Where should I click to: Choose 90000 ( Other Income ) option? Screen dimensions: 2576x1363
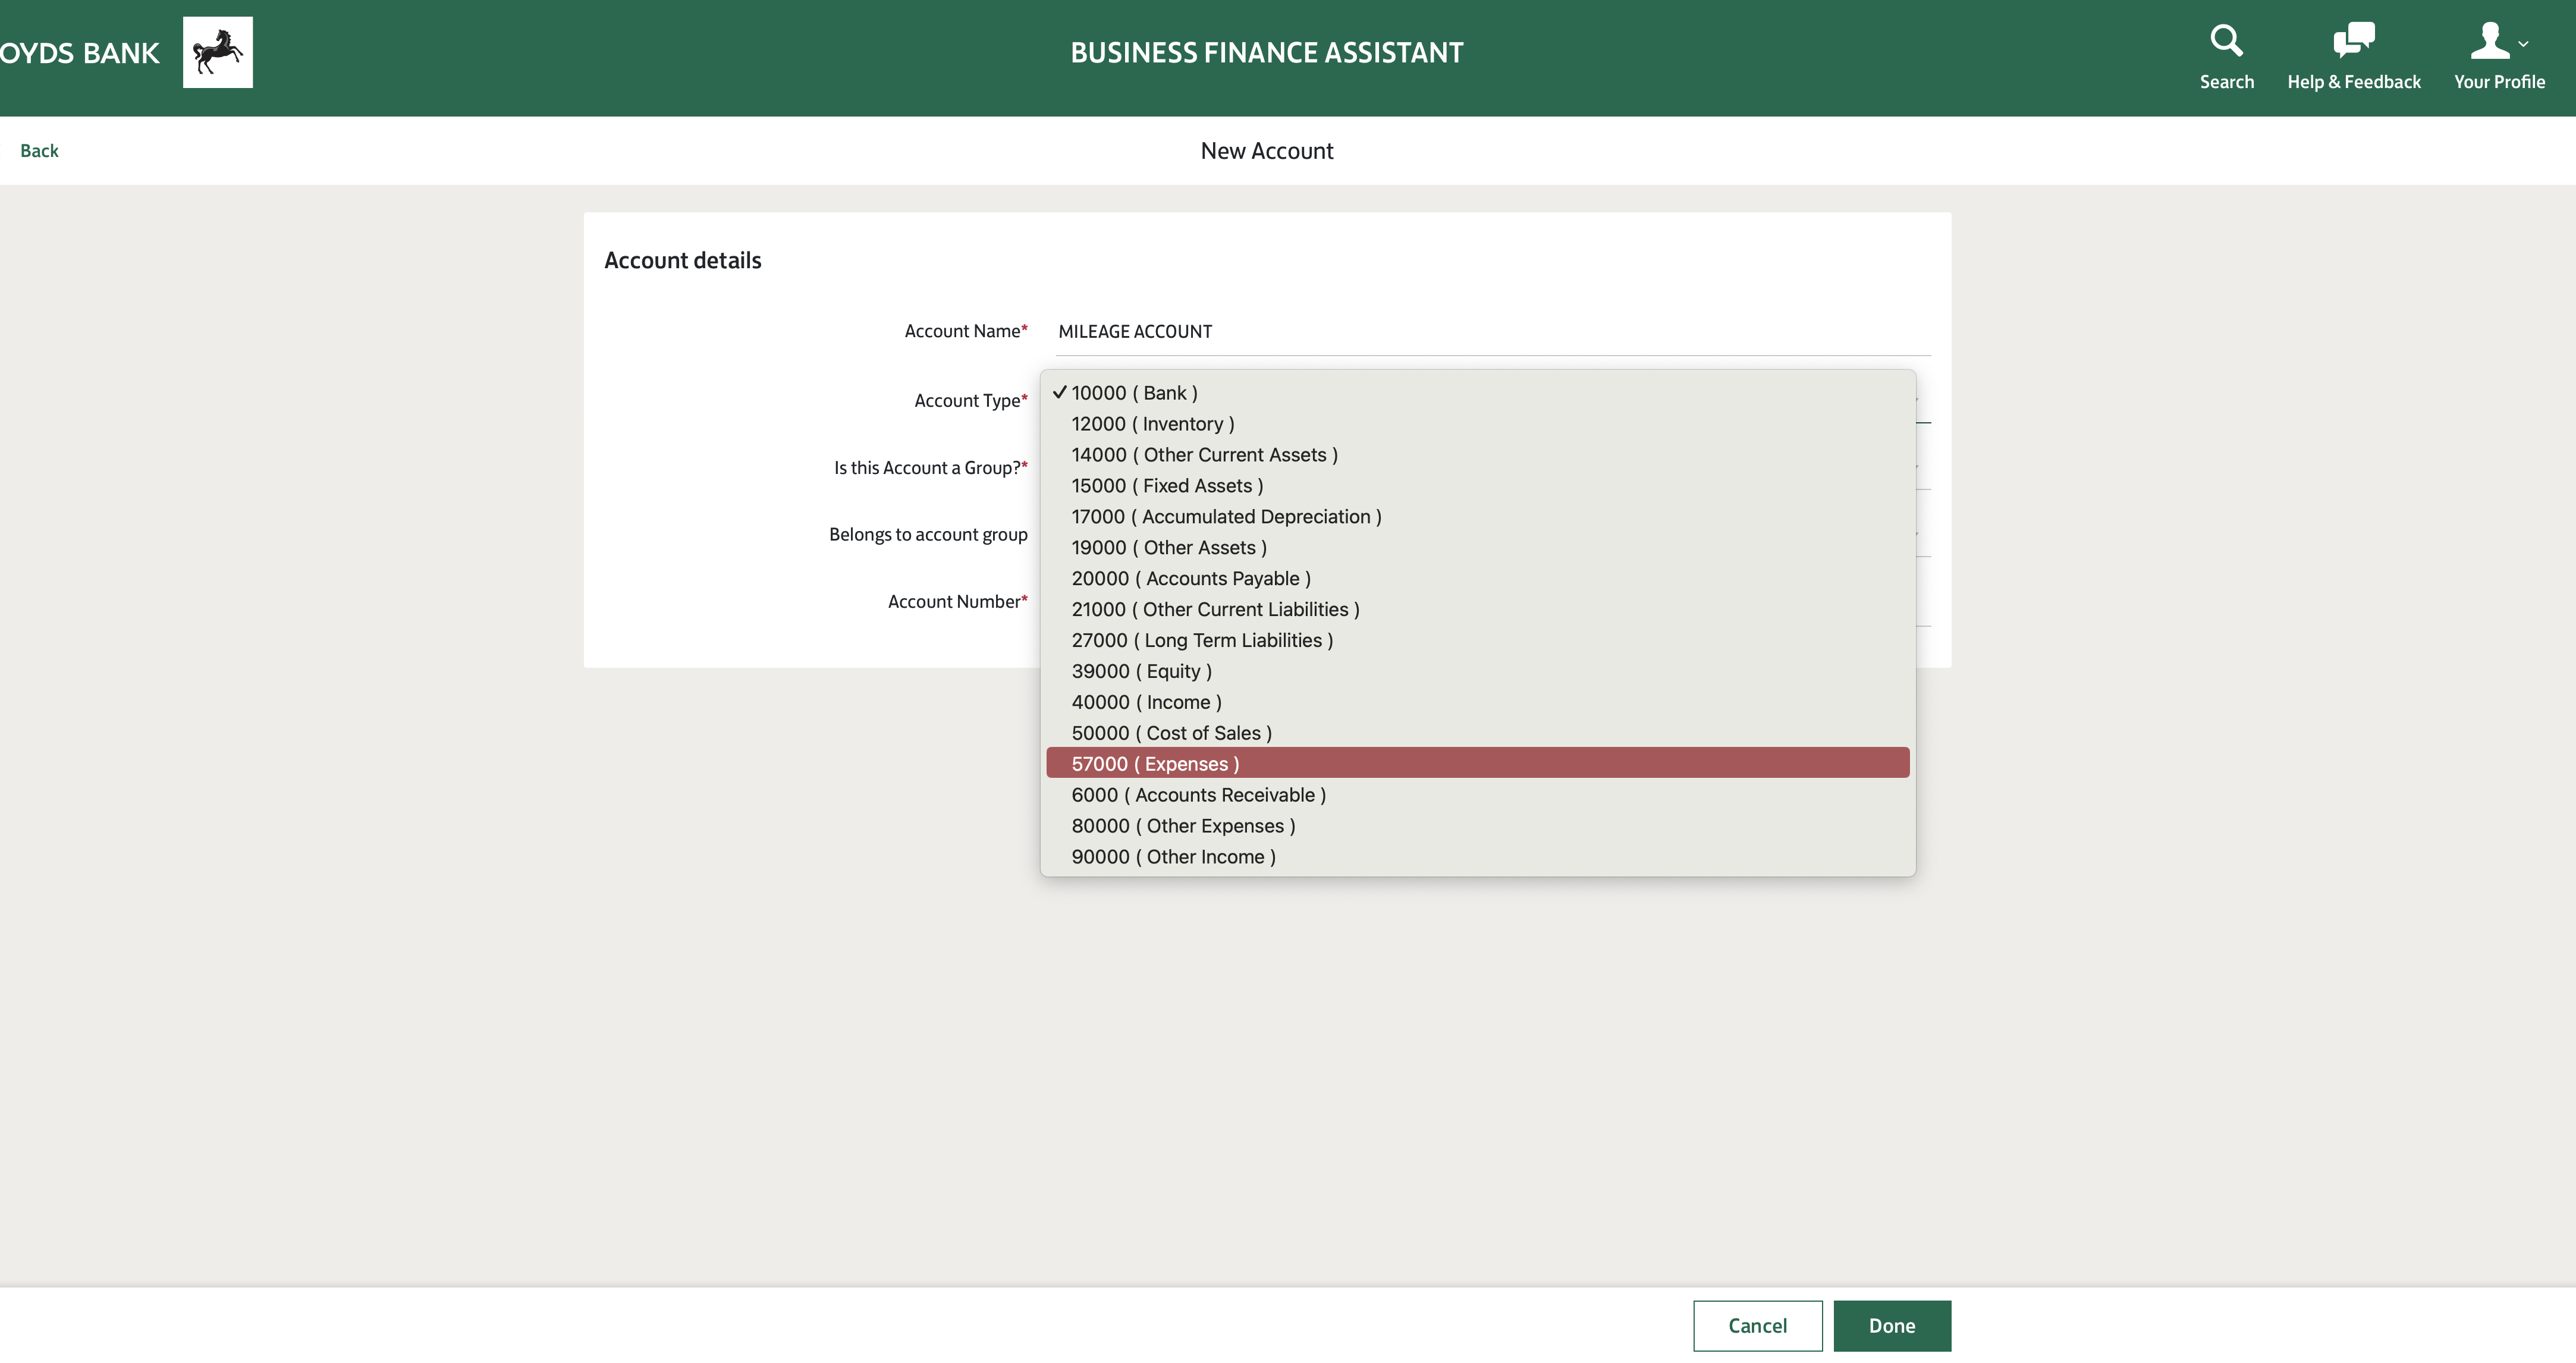[1478, 858]
